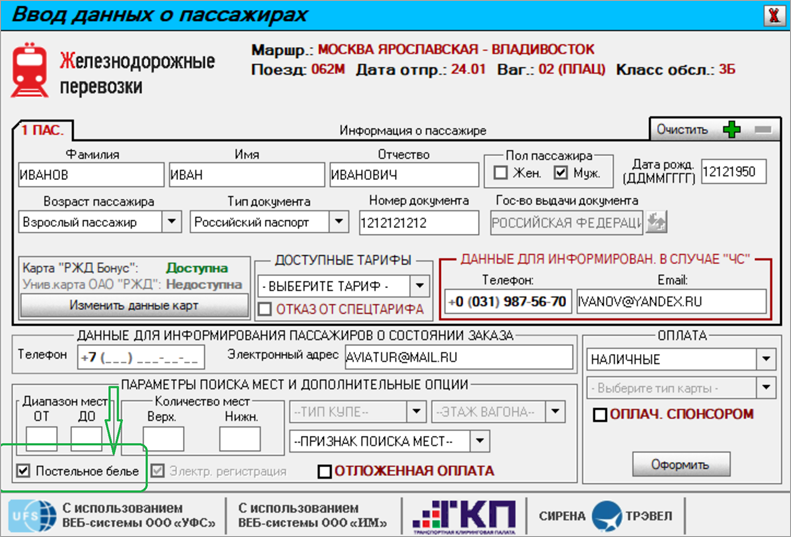This screenshot has width=791, height=537.
Task: Click the order status Телефон +7 field
Action: [x=141, y=357]
